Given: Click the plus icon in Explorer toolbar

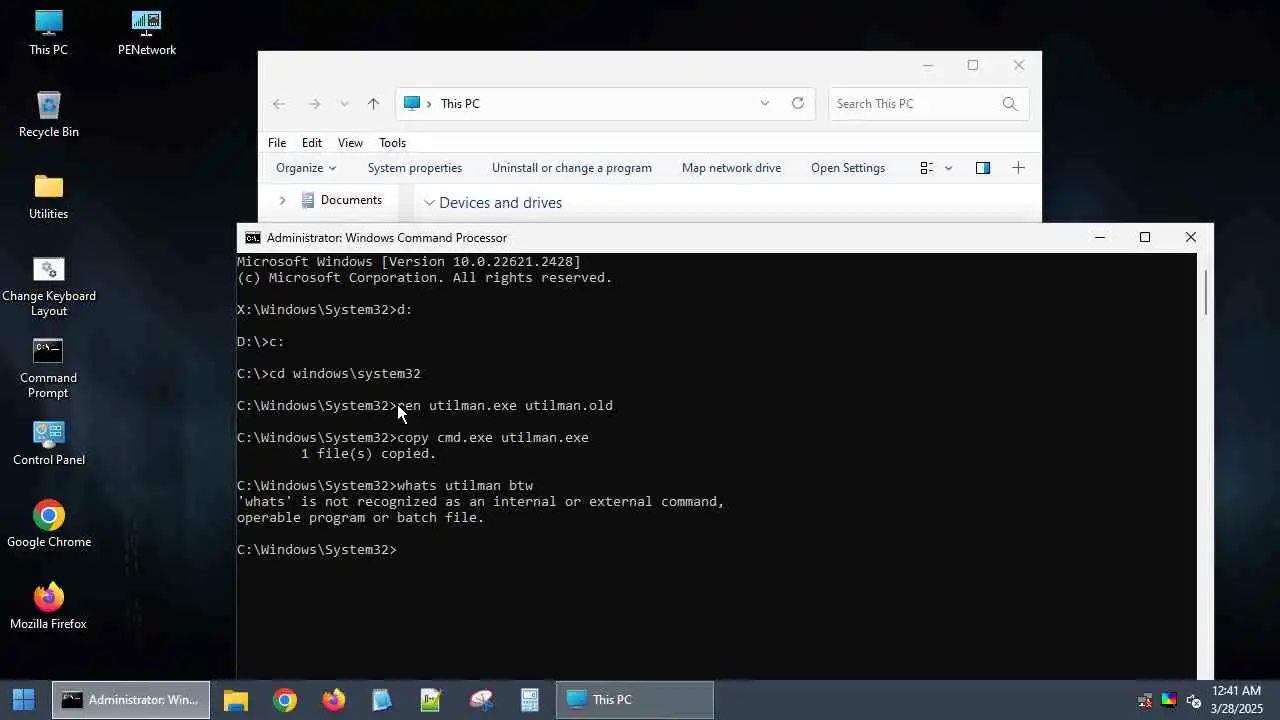Looking at the screenshot, I should pyautogui.click(x=1018, y=168).
